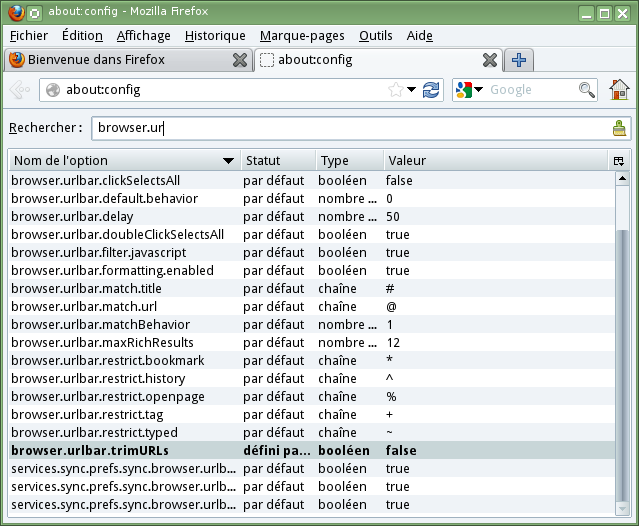Image resolution: width=639 pixels, height=526 pixels.
Task: Open URL history dropdown next to star
Action: (x=412, y=90)
